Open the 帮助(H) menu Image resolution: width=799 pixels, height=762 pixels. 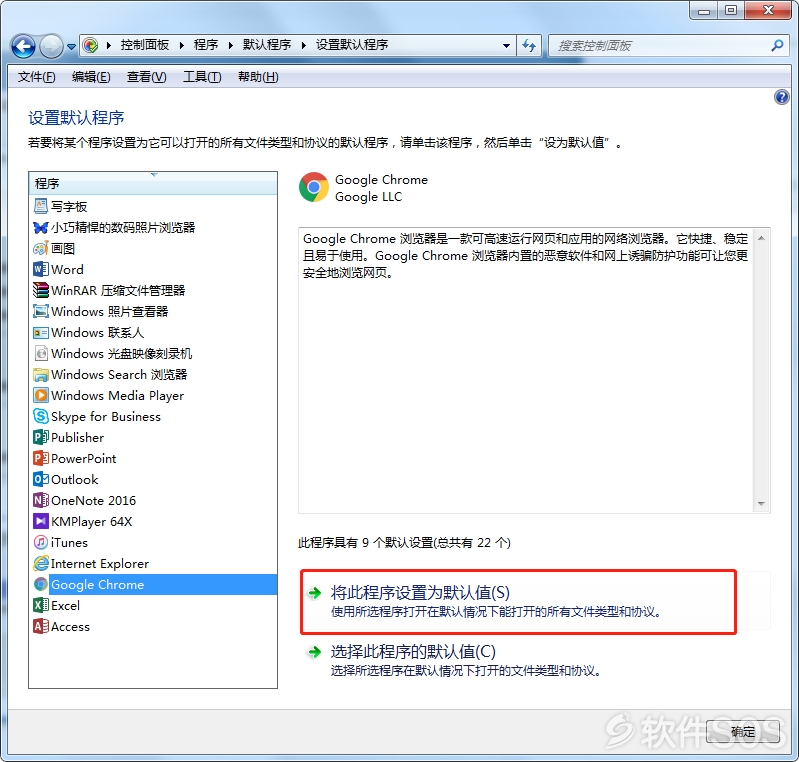258,76
